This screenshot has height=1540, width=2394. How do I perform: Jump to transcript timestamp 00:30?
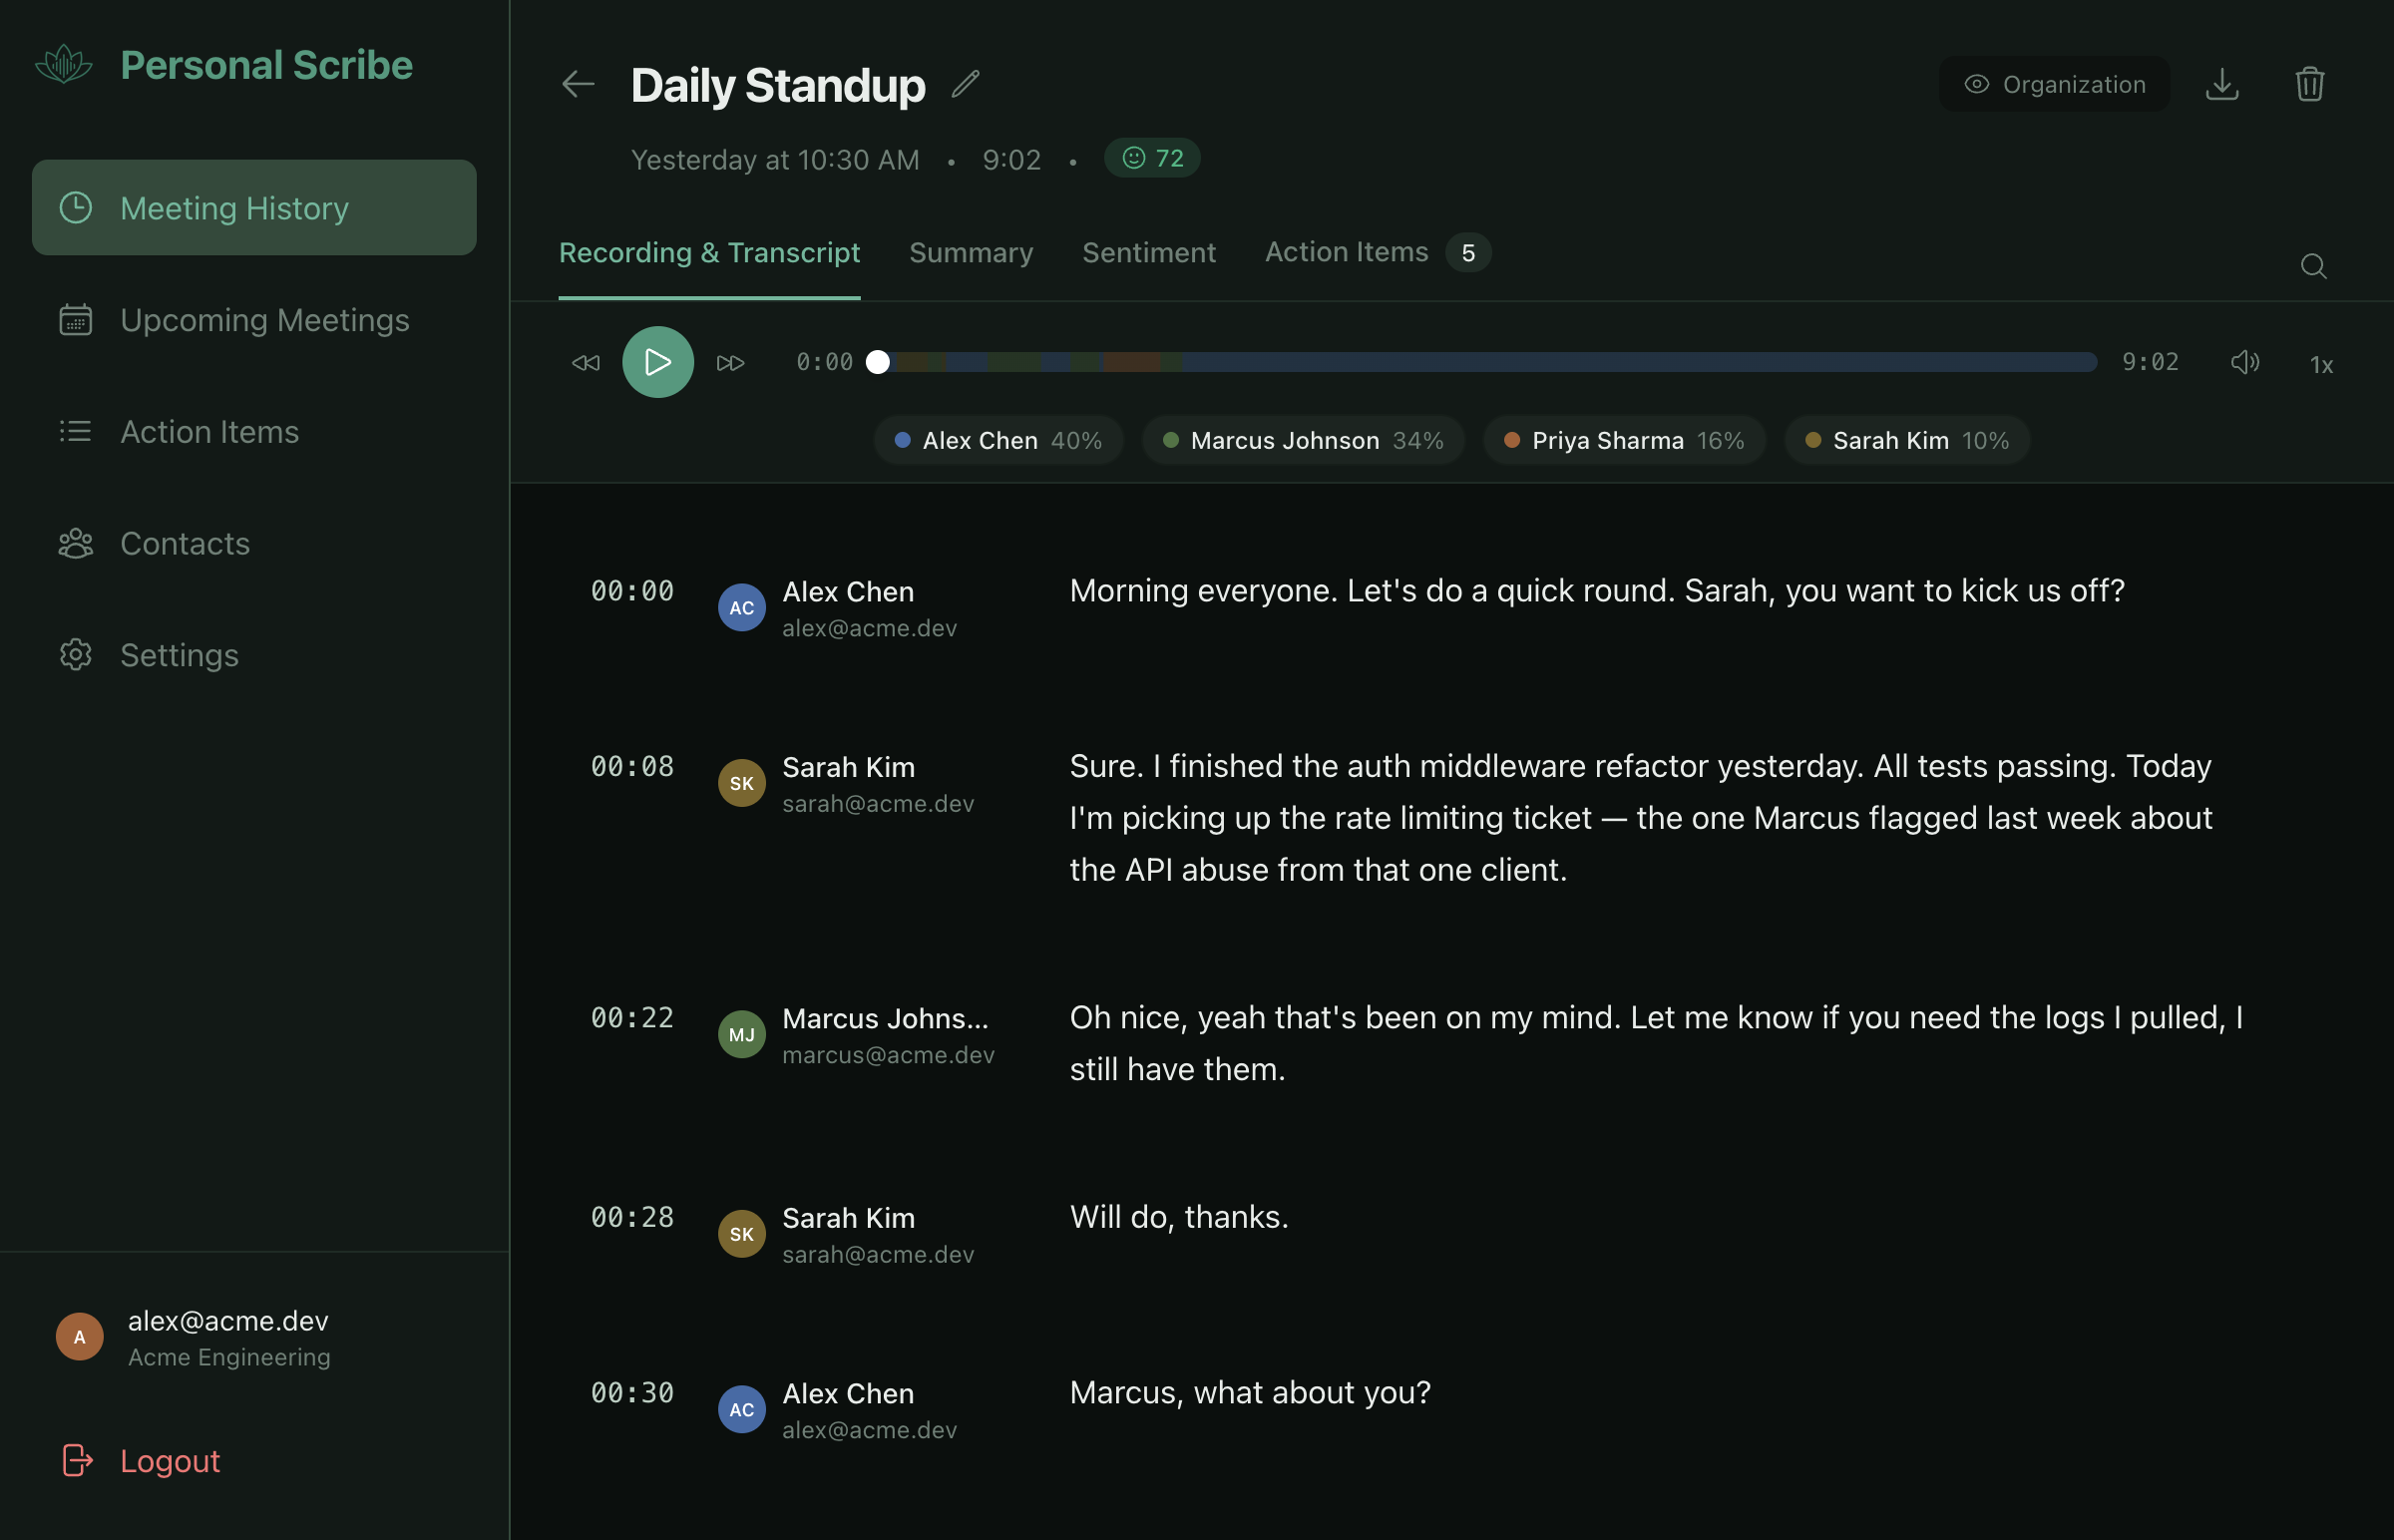pos(632,1393)
